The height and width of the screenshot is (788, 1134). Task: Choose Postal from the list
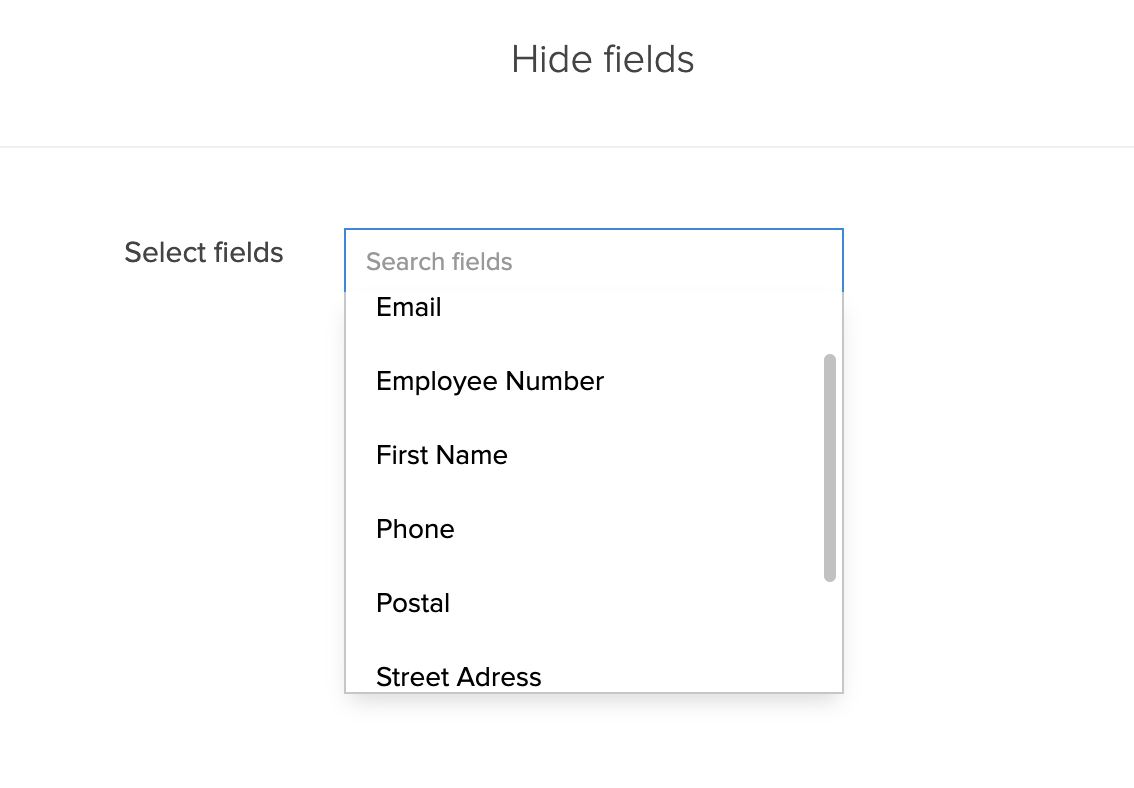tap(413, 603)
